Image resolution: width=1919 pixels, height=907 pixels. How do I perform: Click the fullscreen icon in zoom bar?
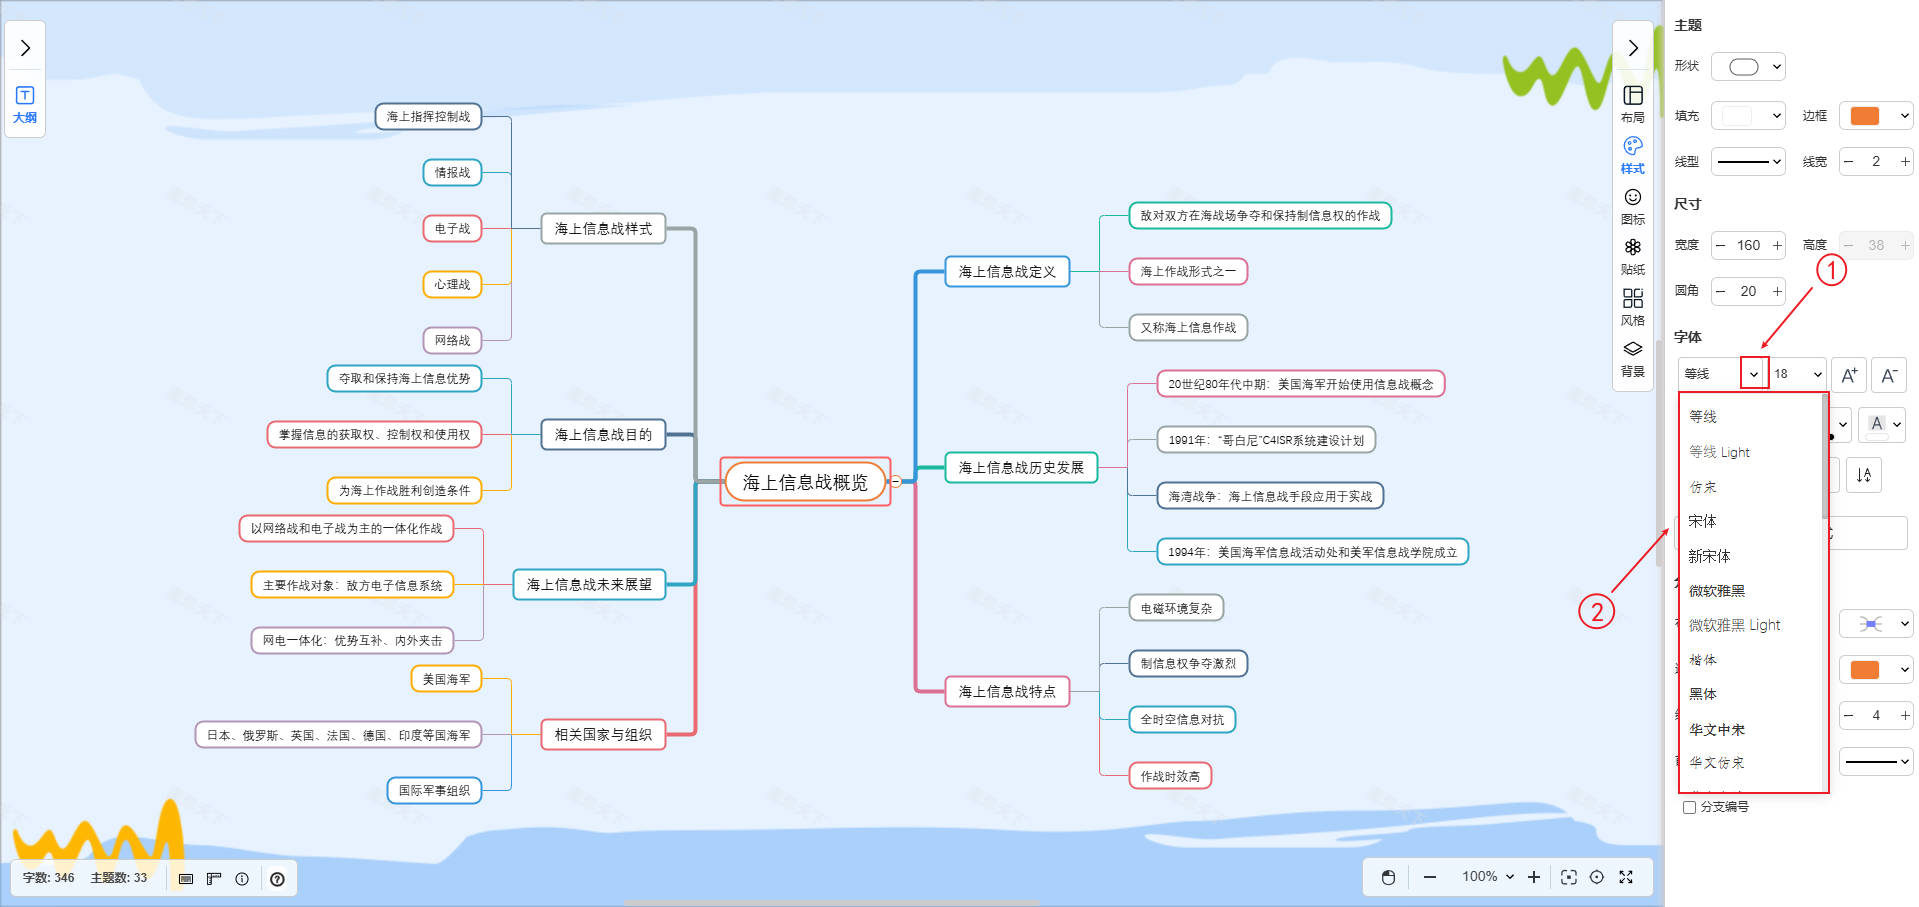click(x=1626, y=877)
